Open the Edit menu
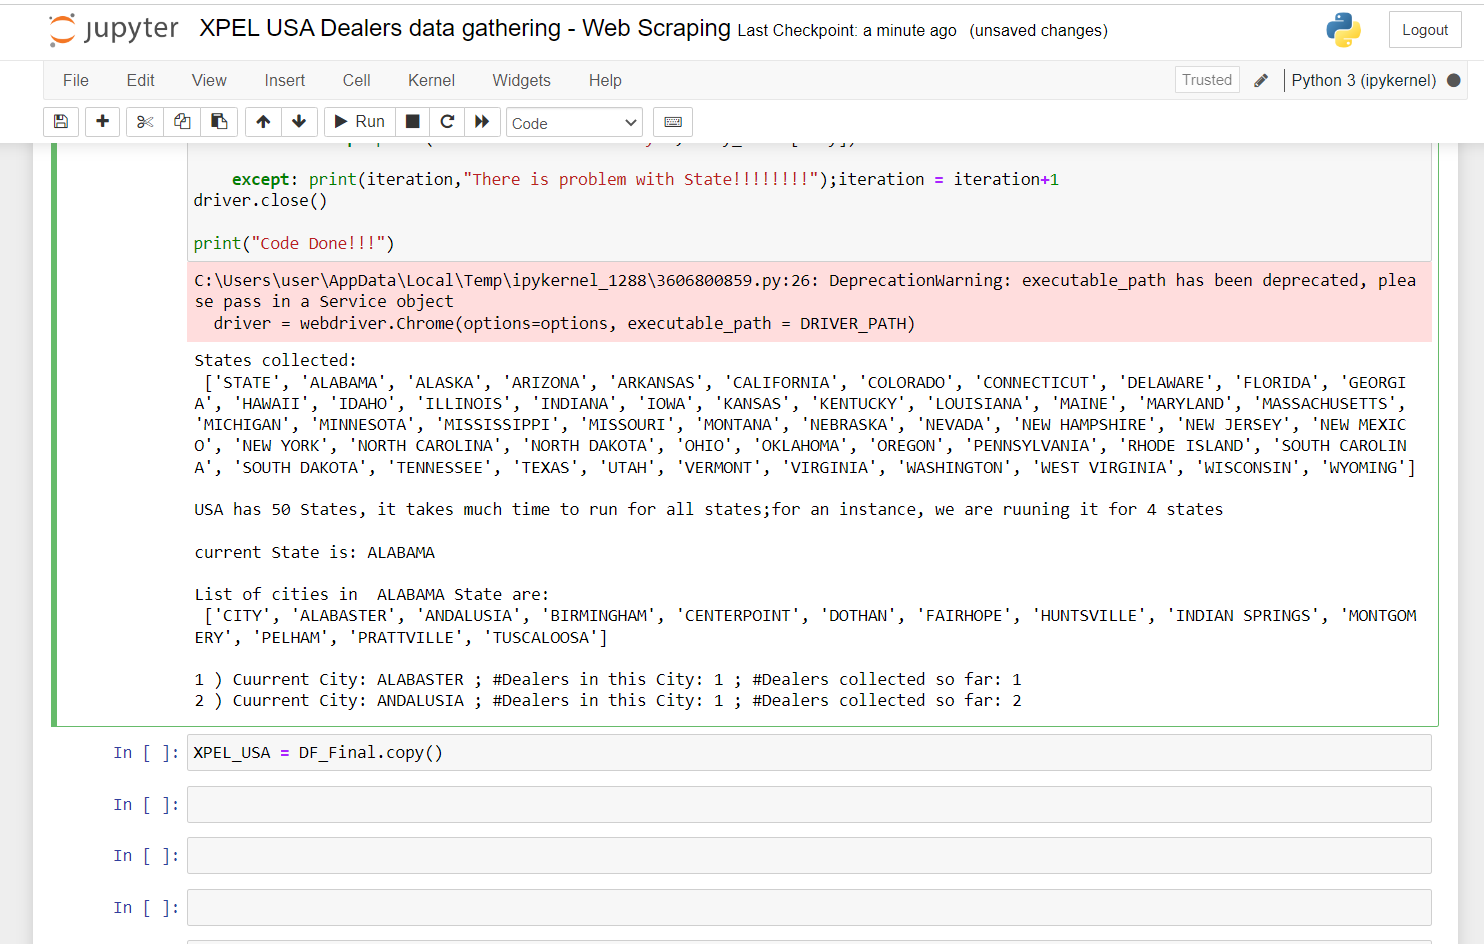 coord(140,80)
